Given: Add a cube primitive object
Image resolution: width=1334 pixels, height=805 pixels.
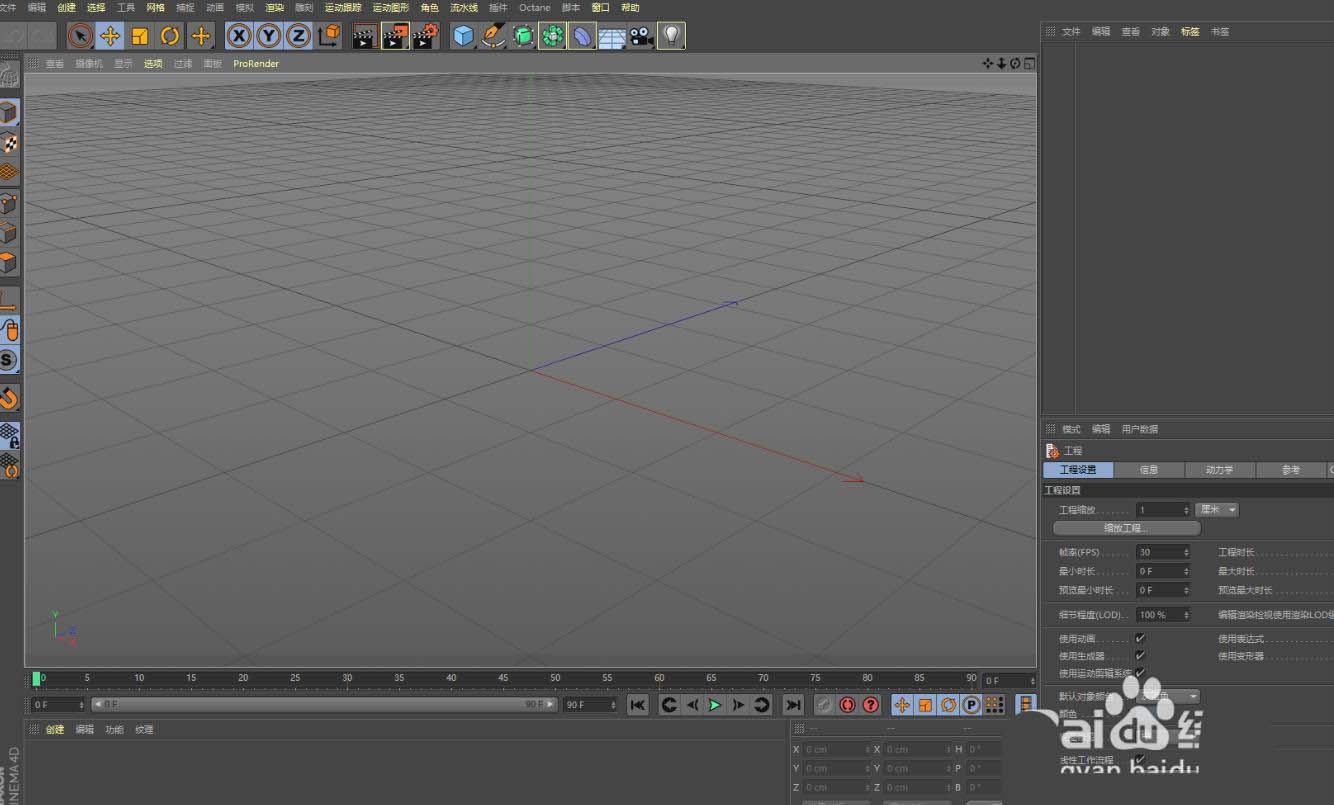Looking at the screenshot, I should click(x=463, y=37).
